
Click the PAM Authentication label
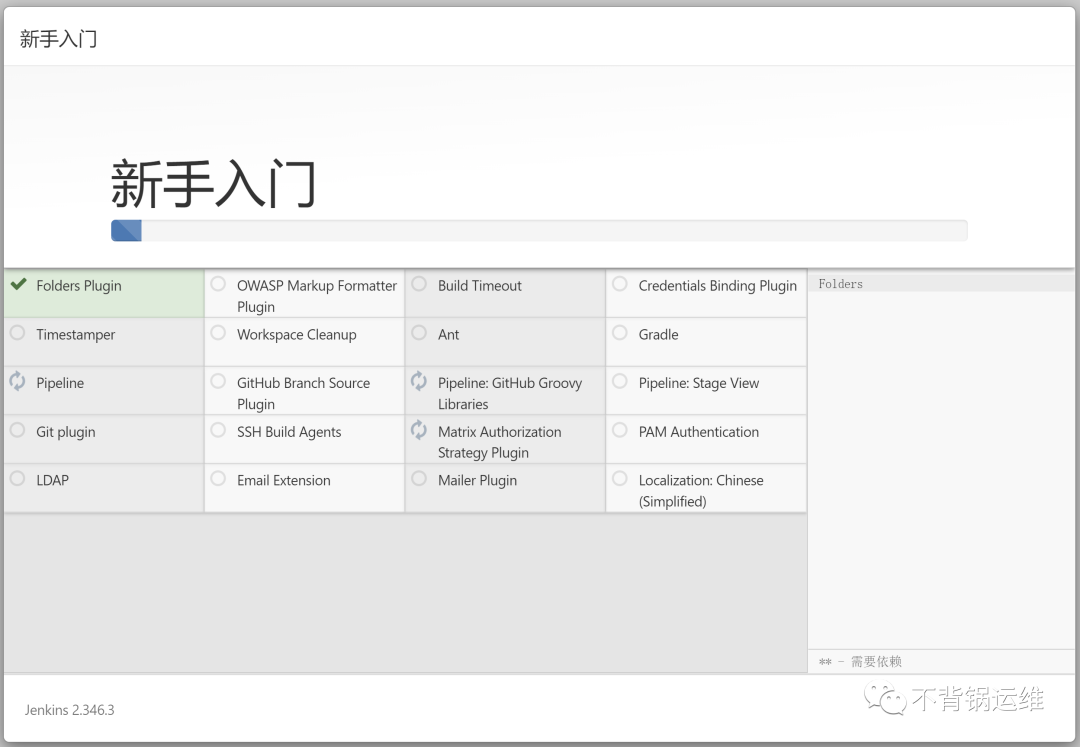698,432
